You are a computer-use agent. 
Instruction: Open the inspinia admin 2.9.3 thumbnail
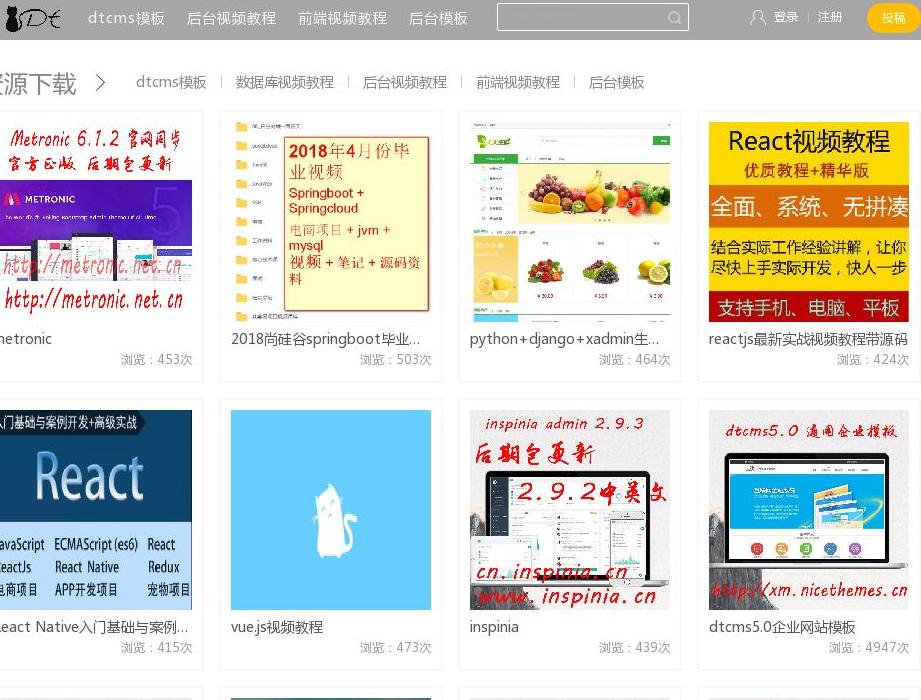(570, 510)
